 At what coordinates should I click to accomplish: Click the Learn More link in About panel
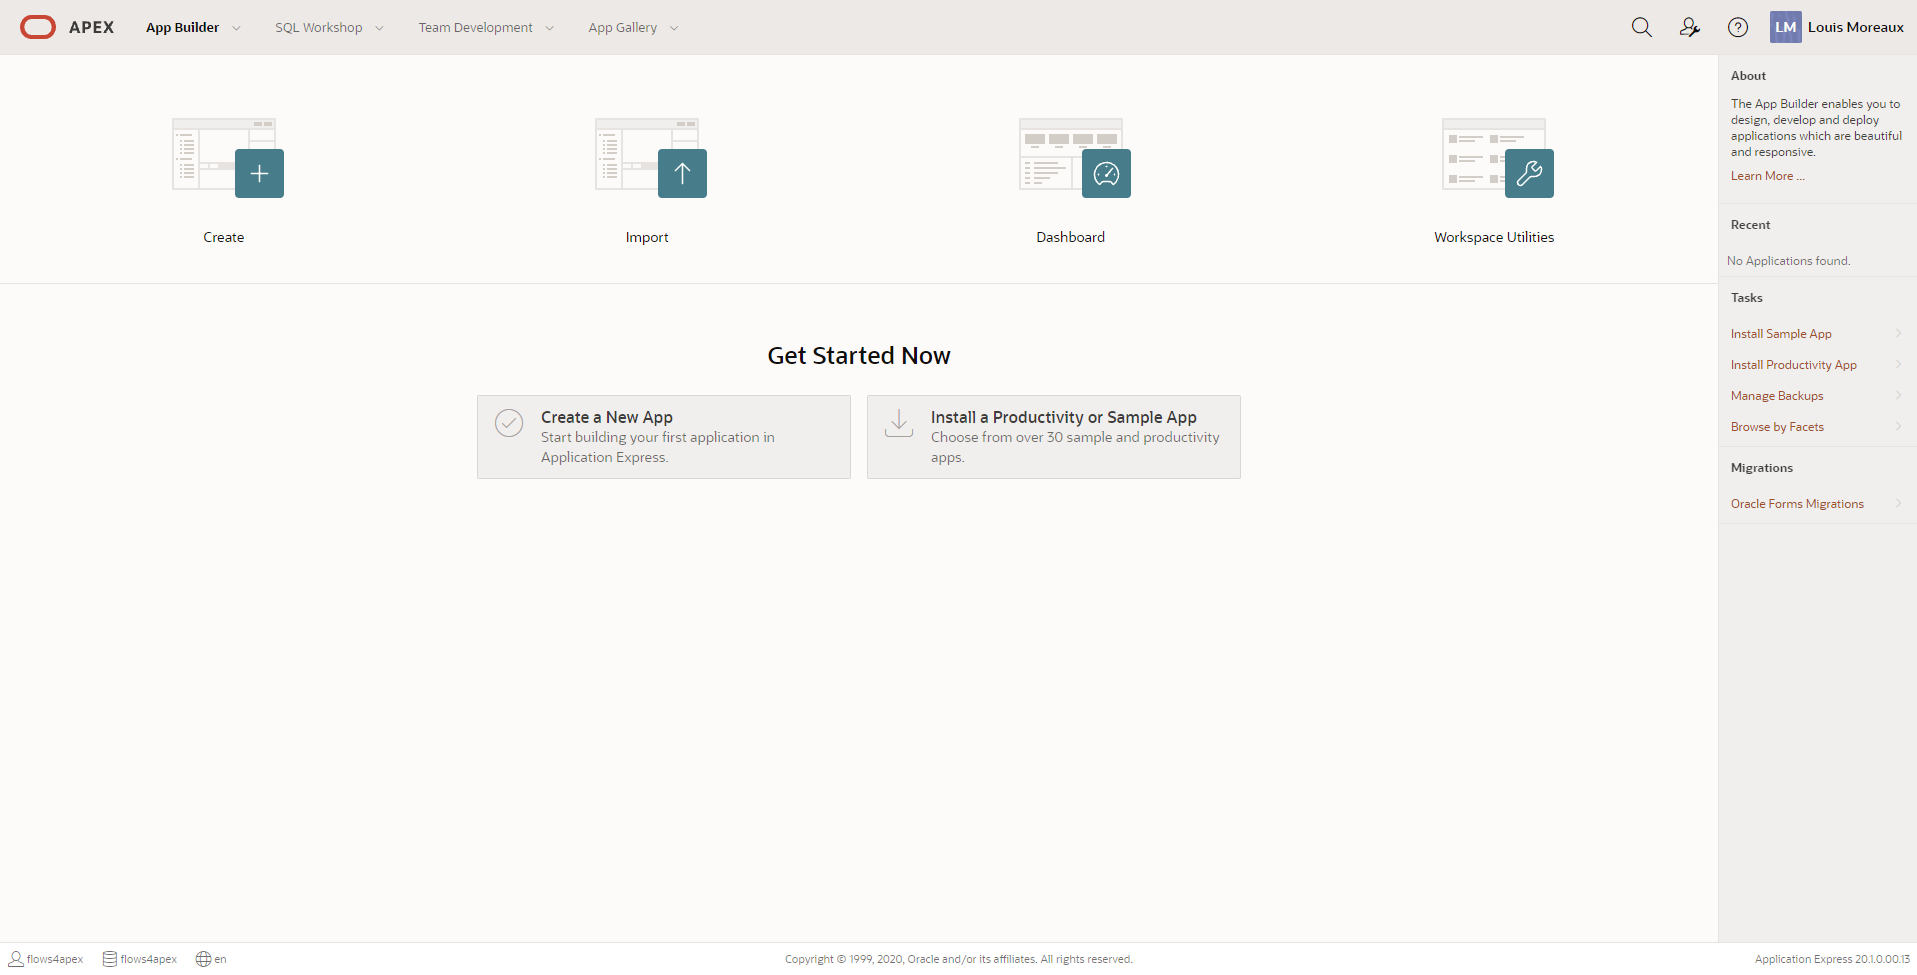[1766, 175]
